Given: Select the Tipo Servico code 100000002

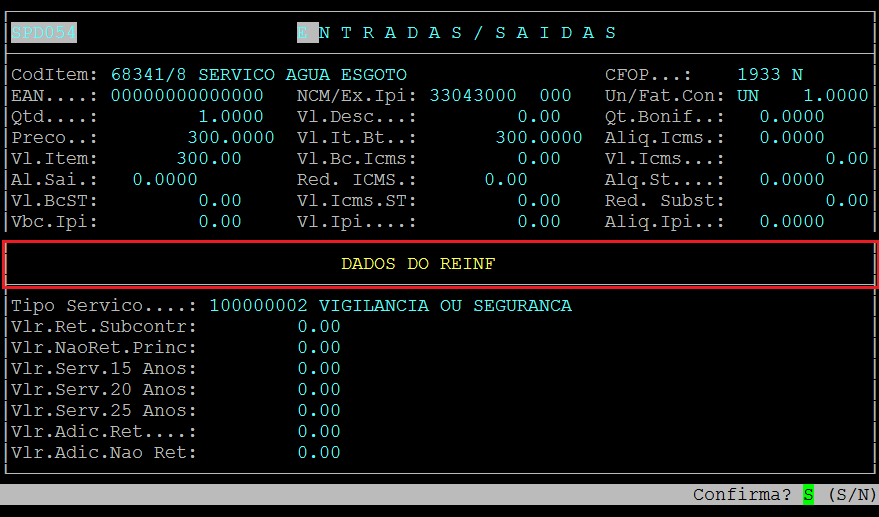Looking at the screenshot, I should click(259, 305).
